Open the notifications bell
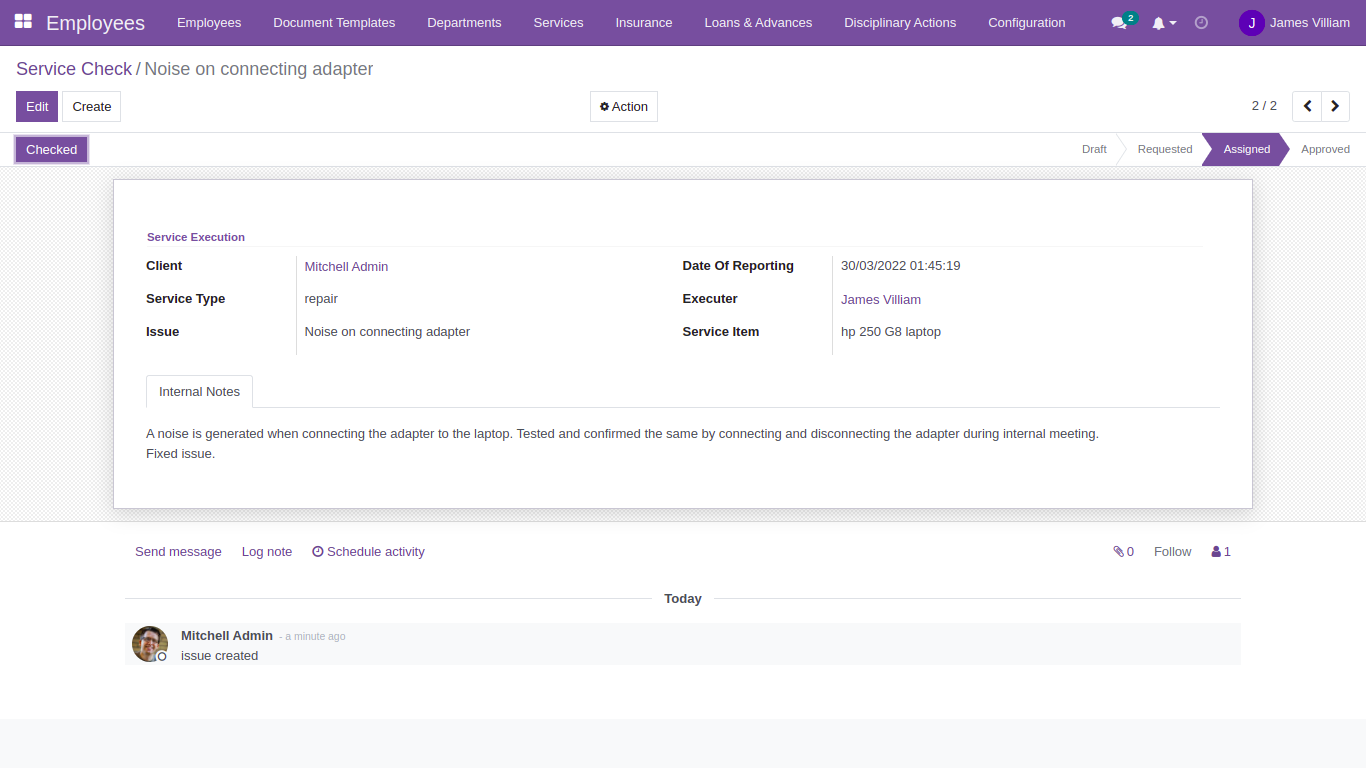Screen dimensions: 1366x768 (x=1159, y=22)
